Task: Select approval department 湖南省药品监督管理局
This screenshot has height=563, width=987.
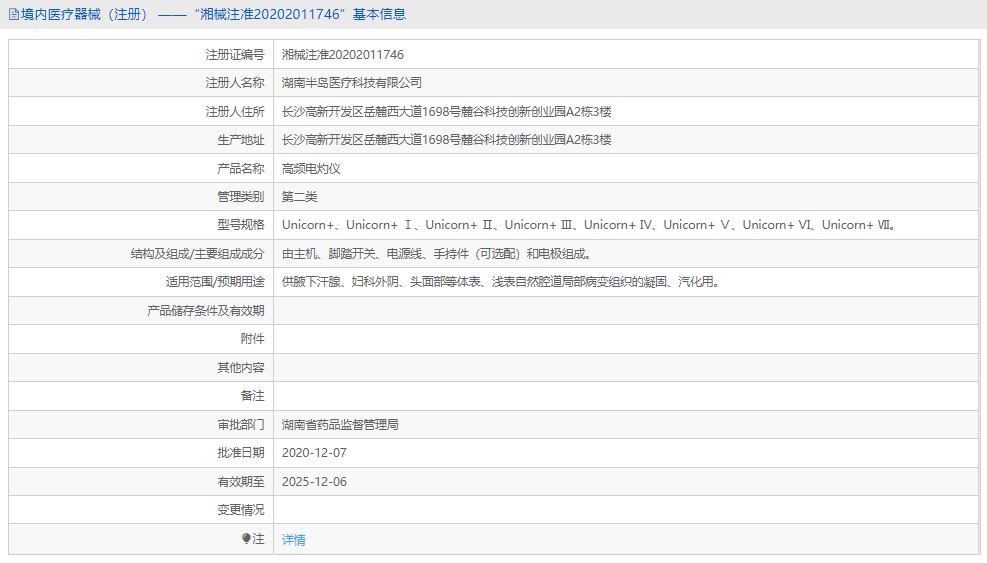Action: (x=340, y=425)
